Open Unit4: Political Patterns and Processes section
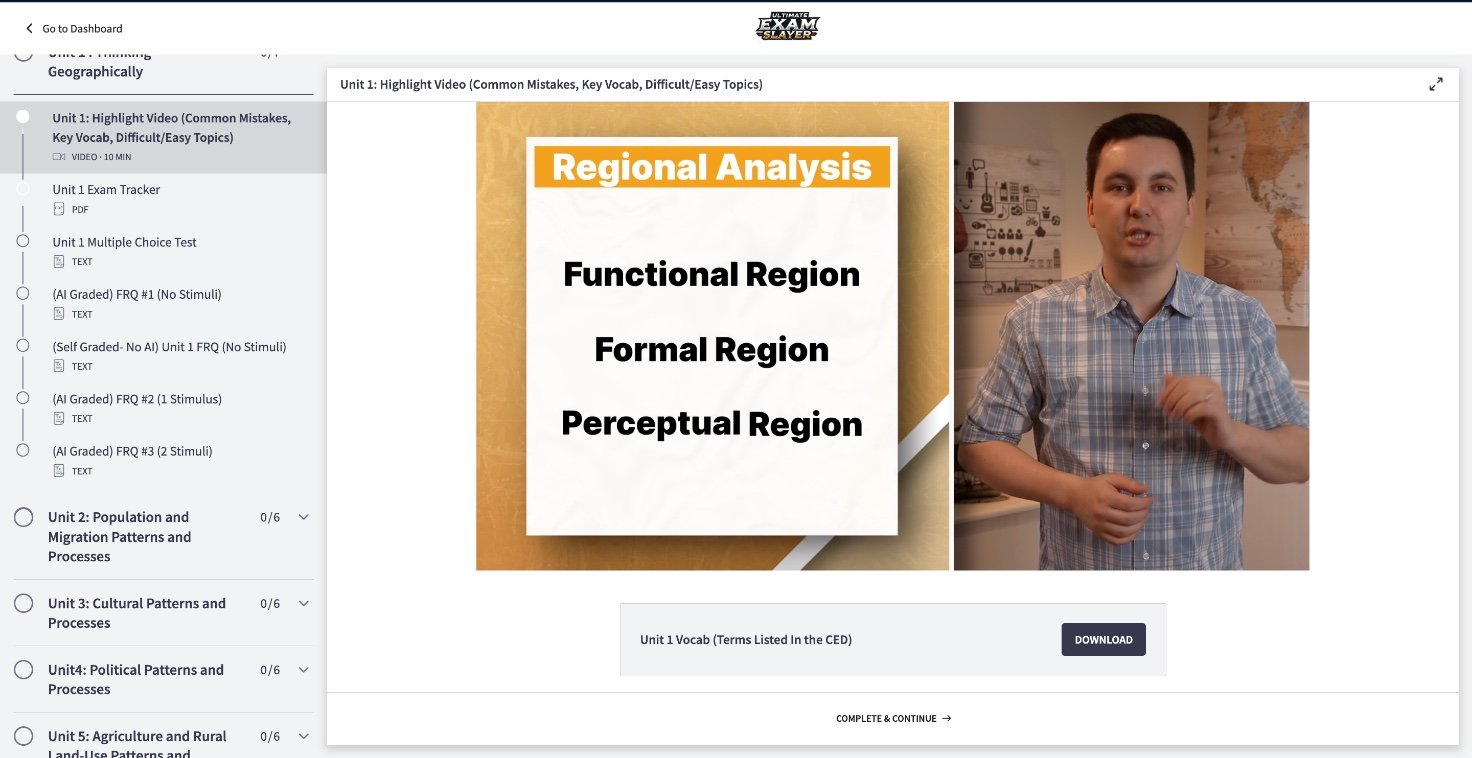Image resolution: width=1472 pixels, height=758 pixels. (x=163, y=679)
